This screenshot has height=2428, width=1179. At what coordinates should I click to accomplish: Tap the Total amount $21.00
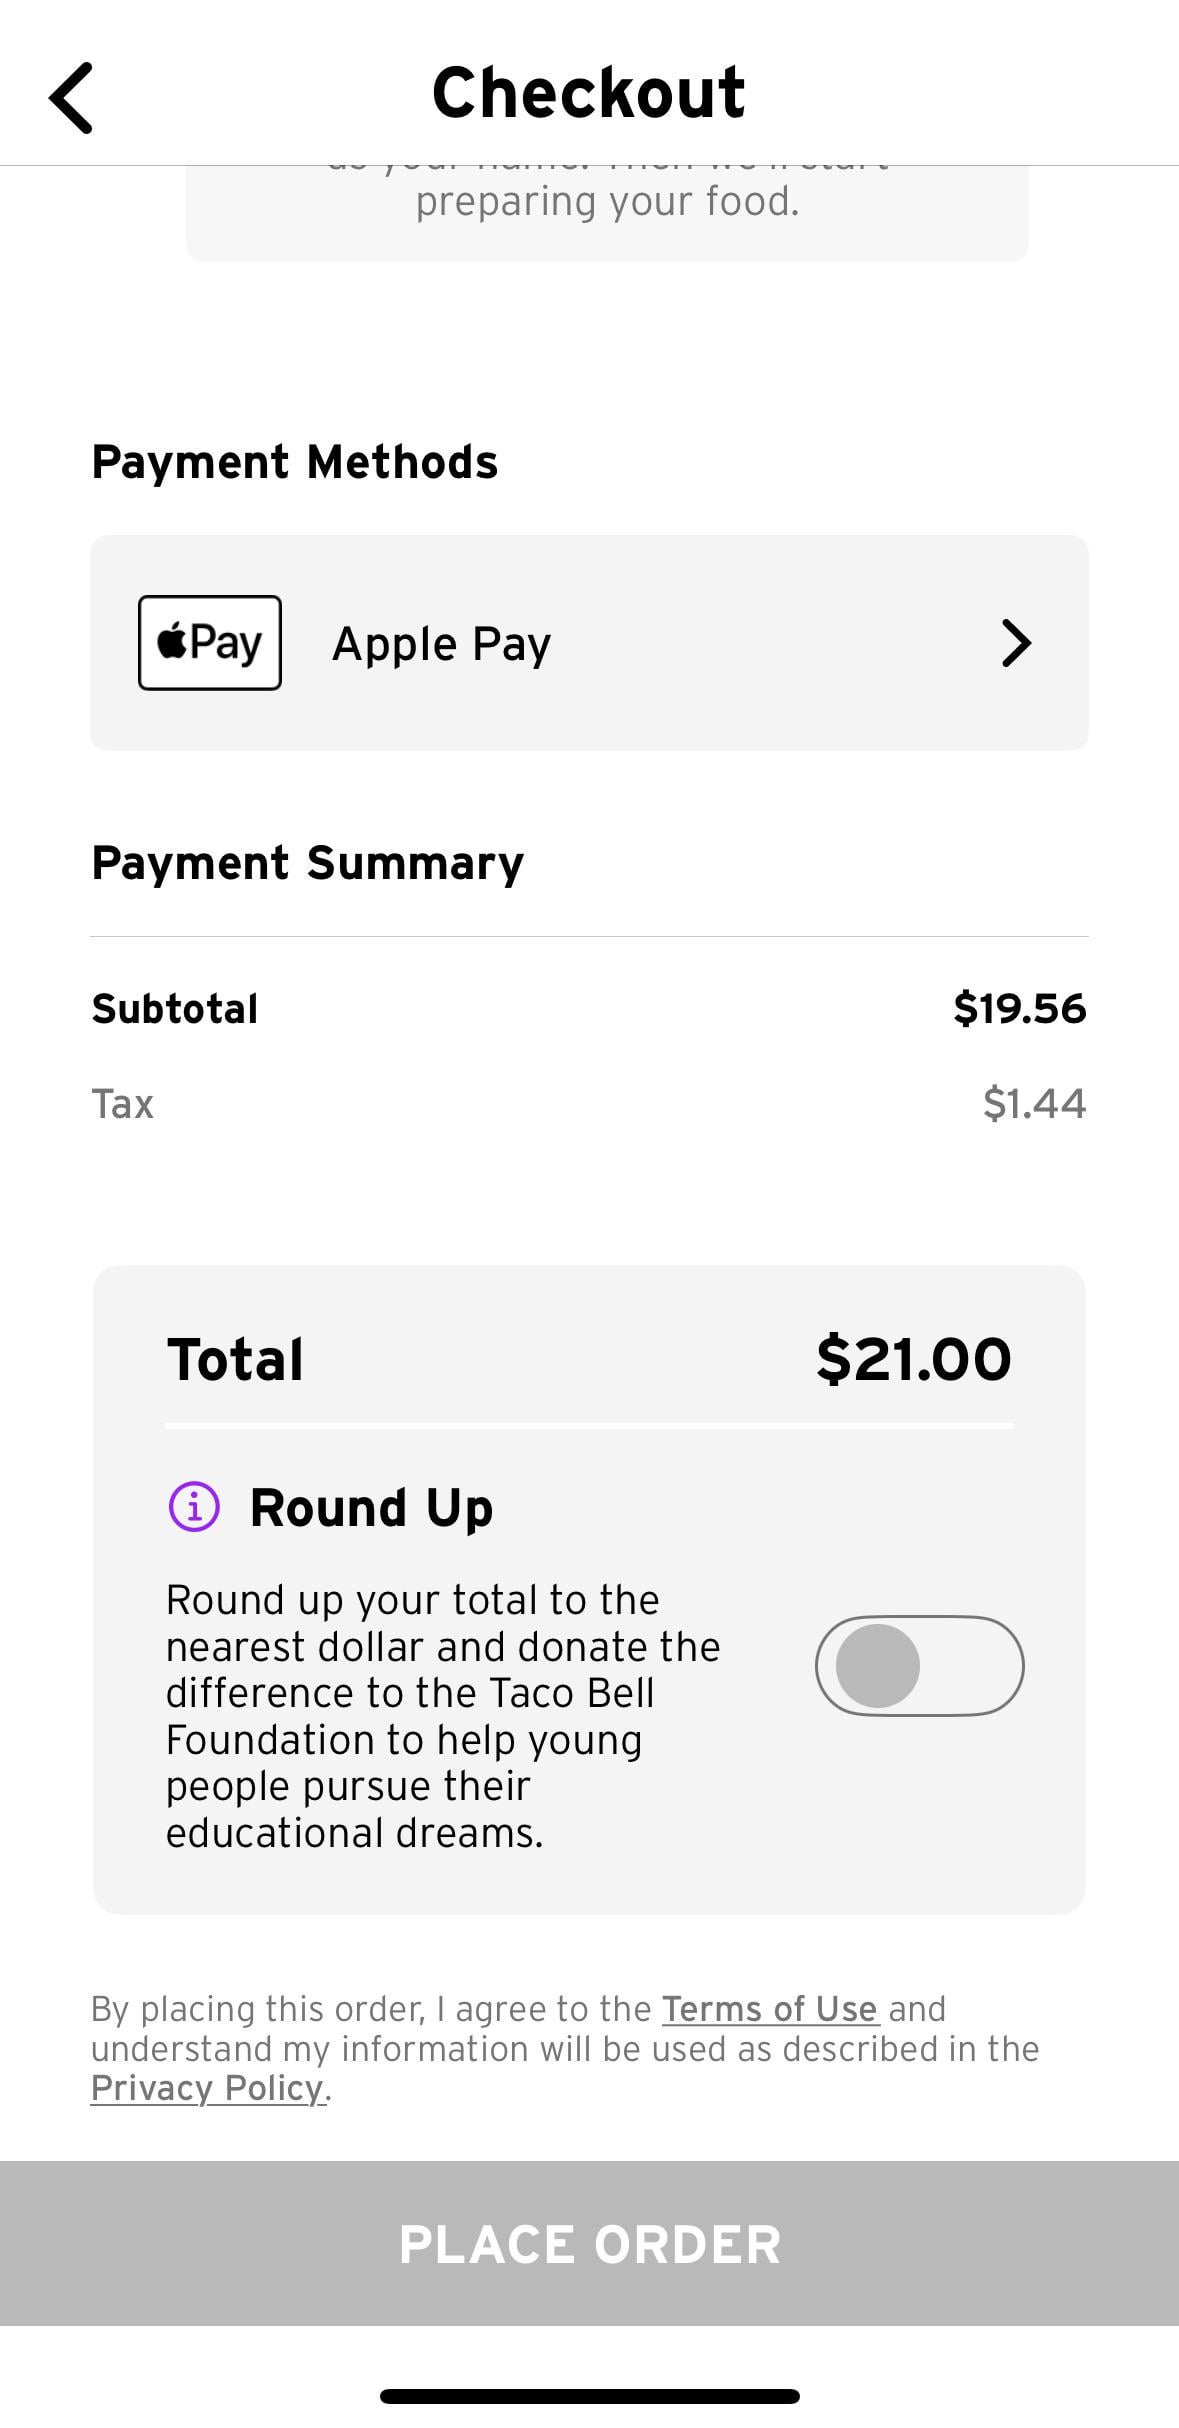point(913,1359)
